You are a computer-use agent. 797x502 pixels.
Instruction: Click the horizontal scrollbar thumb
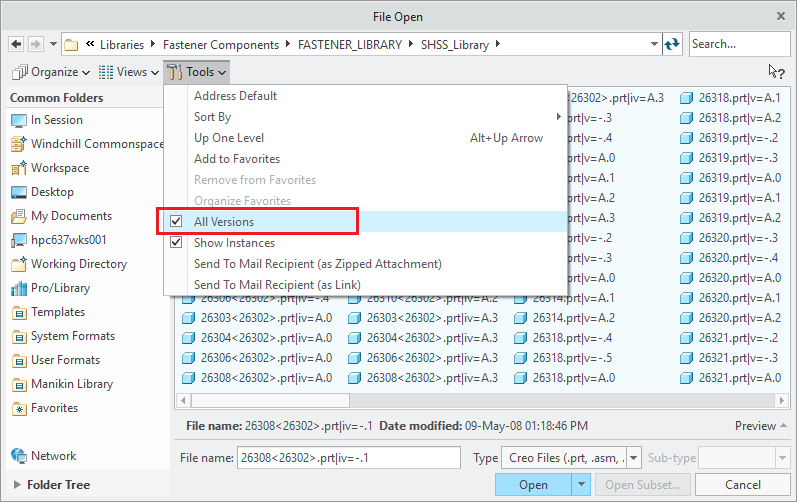pos(270,400)
